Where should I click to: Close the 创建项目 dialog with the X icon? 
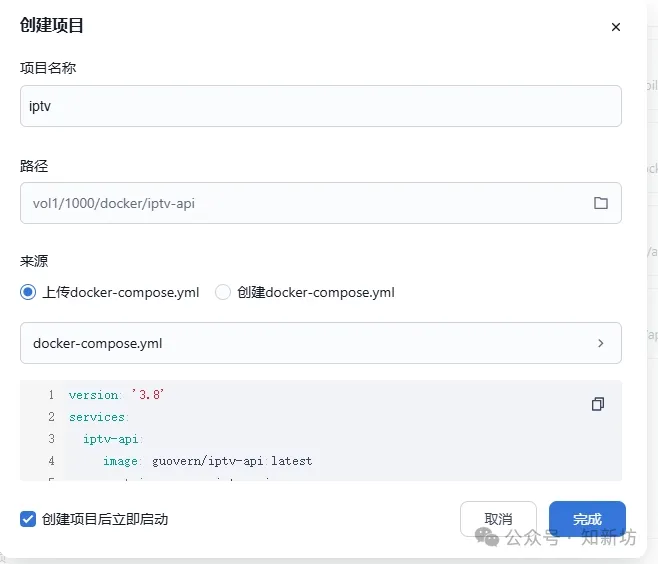(x=616, y=27)
